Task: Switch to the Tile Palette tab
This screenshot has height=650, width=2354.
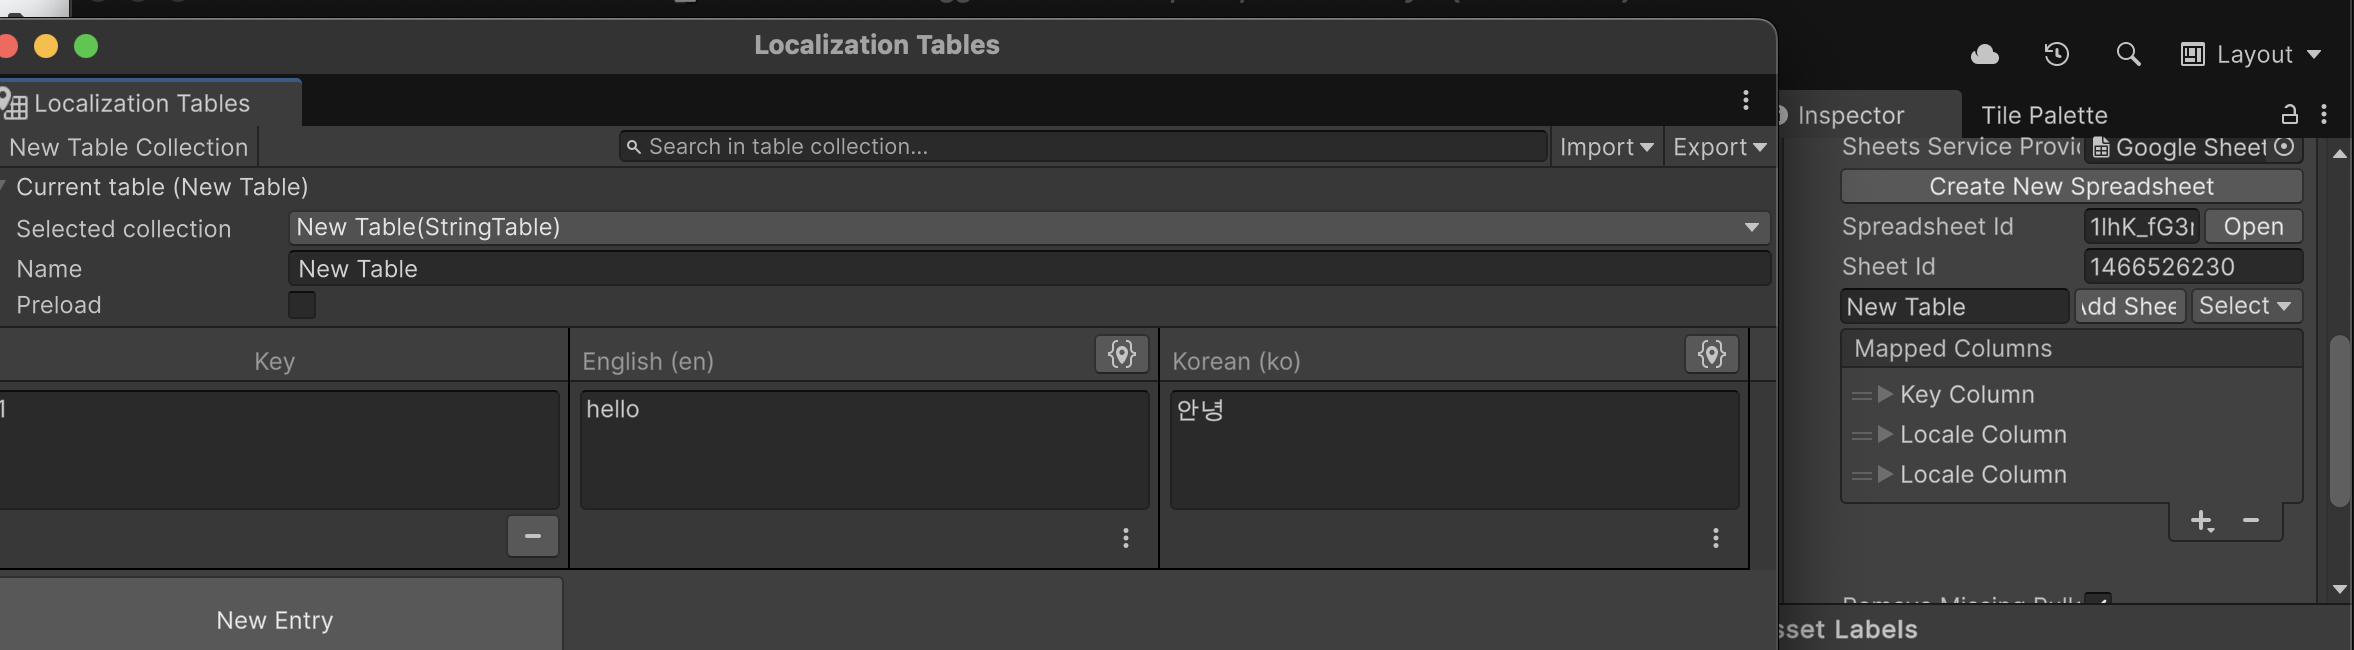Action: pyautogui.click(x=2043, y=115)
